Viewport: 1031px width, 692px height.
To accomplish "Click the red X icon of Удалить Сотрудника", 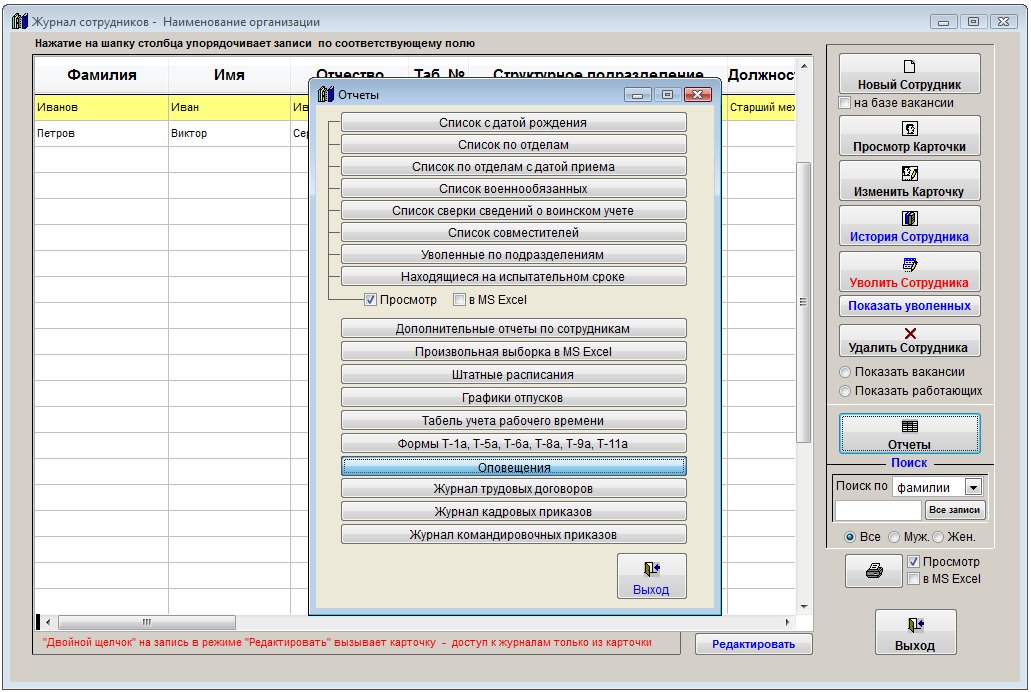I will point(910,334).
